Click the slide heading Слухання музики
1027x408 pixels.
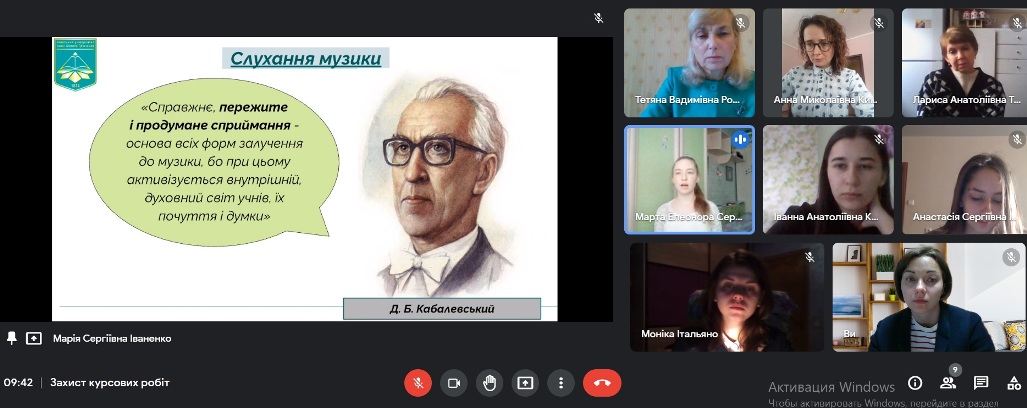pyautogui.click(x=305, y=58)
